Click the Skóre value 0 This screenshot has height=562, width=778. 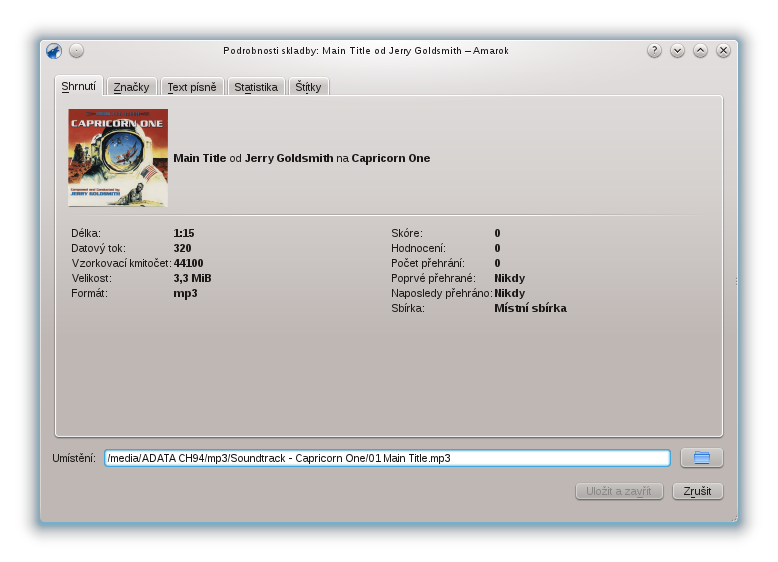pos(497,233)
